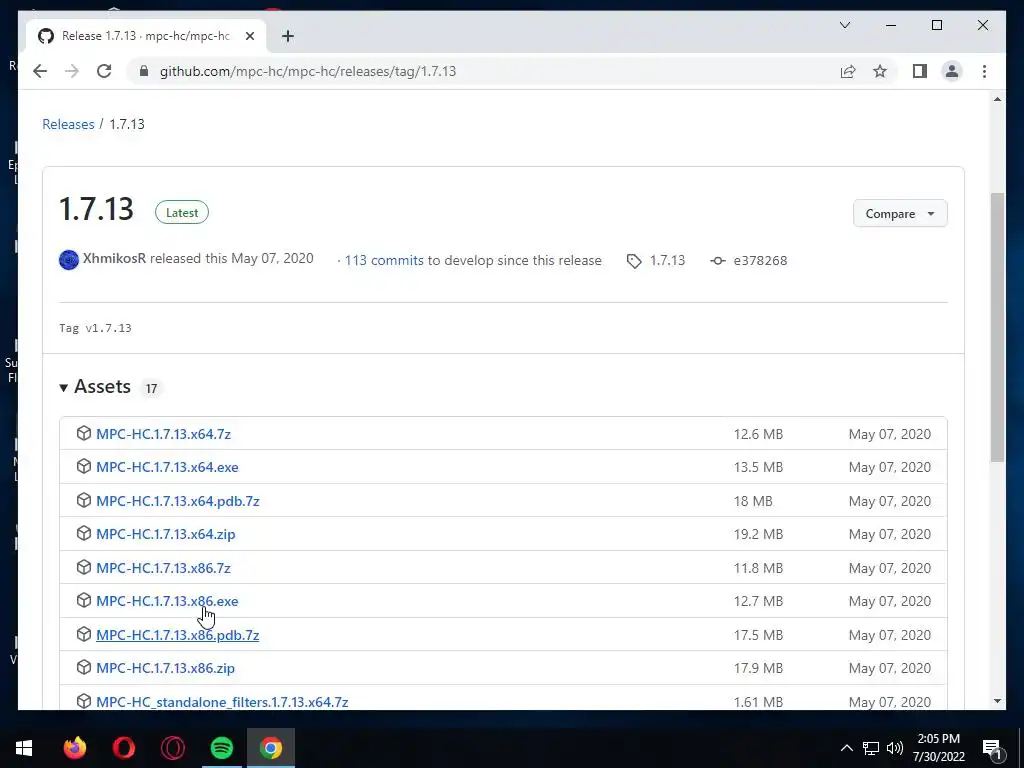Click the 1.7.13 tag icon

[x=634, y=261]
